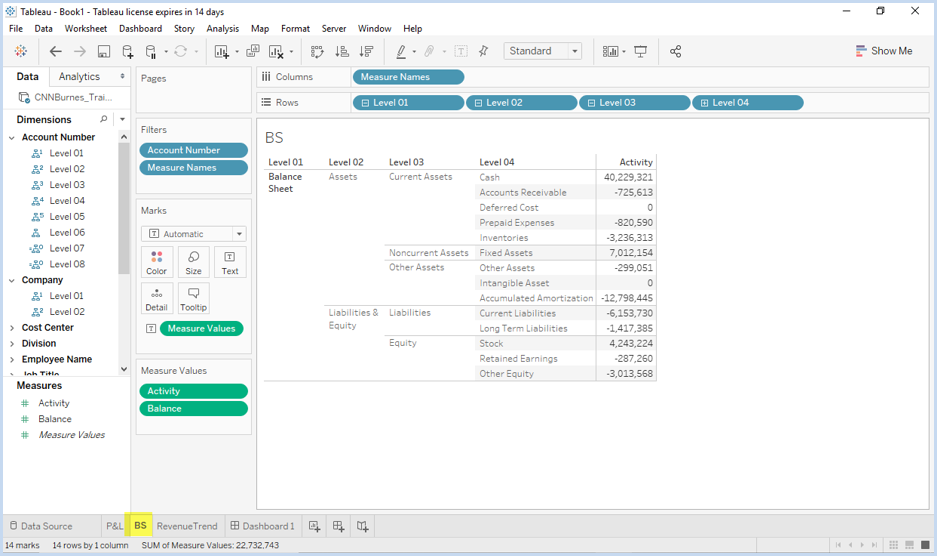Viewport: 937px width, 556px height.
Task: Swap rows and columns icon
Action: 317,51
